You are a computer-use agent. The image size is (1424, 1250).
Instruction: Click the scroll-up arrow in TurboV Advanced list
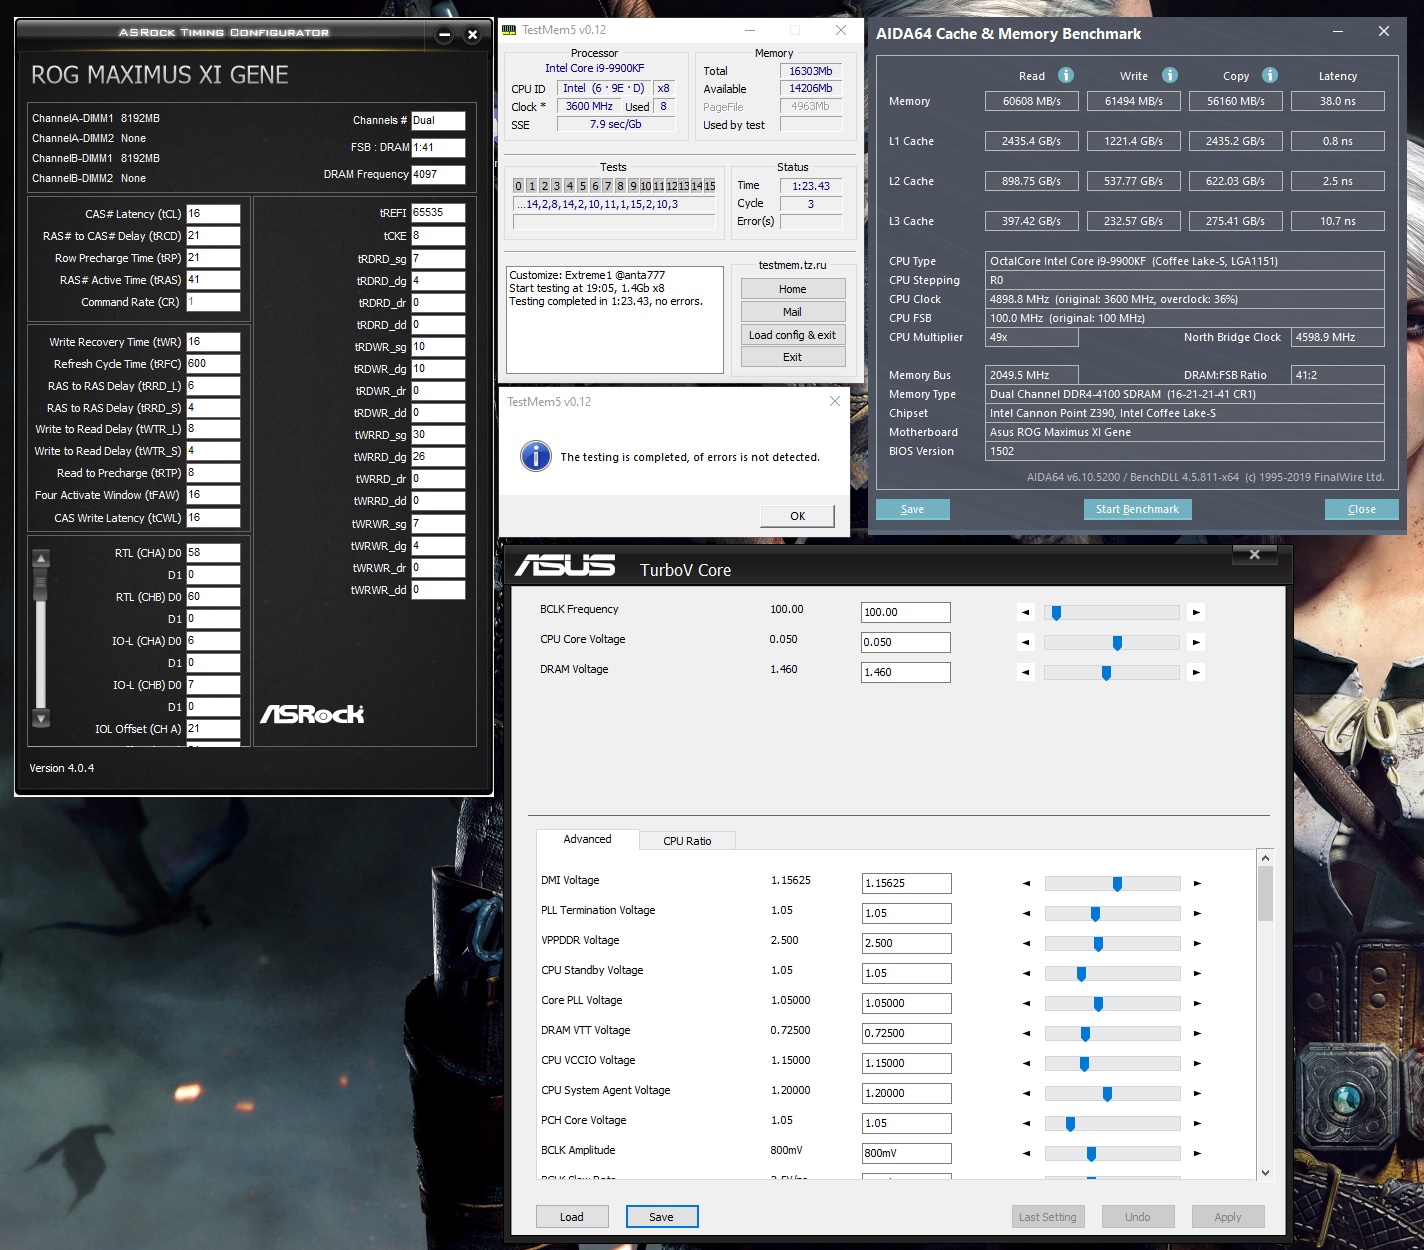pyautogui.click(x=1265, y=858)
